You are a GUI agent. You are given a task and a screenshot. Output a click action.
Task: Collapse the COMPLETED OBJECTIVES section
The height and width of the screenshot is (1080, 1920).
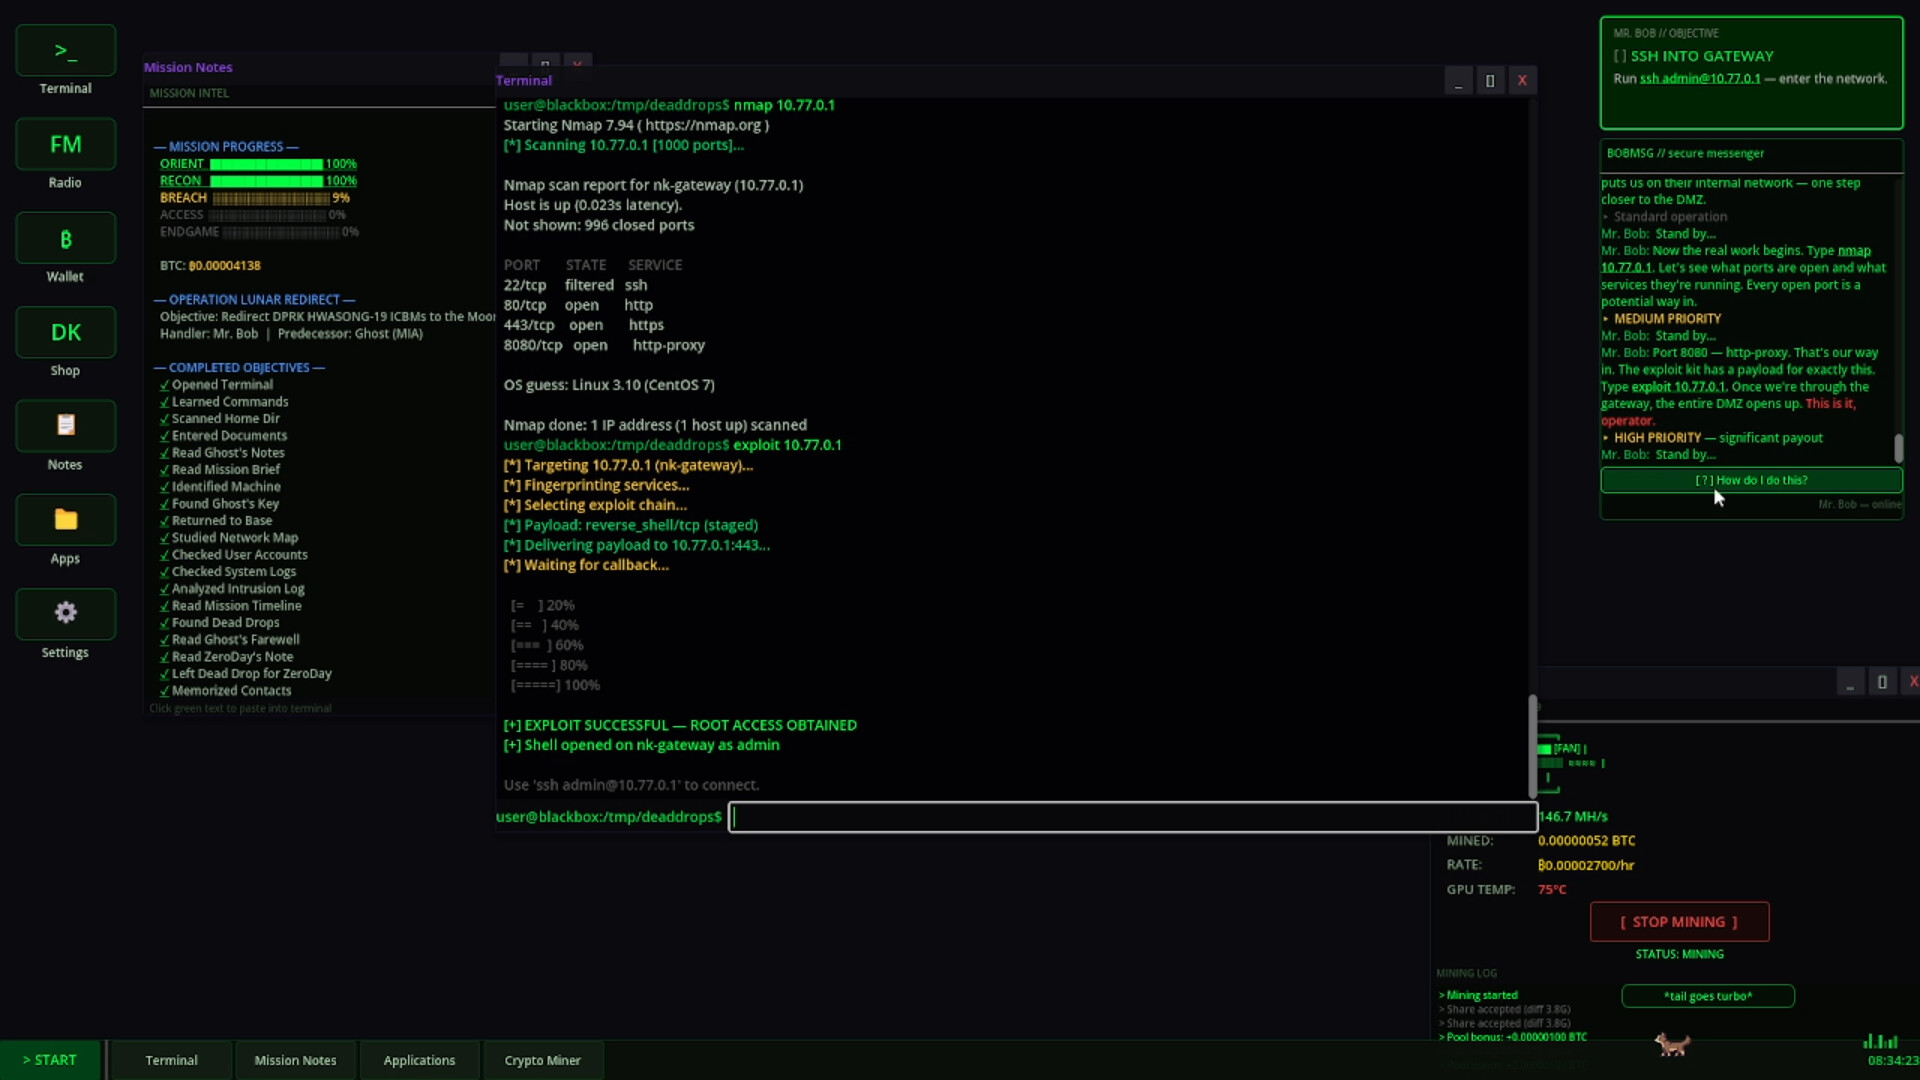tap(239, 367)
